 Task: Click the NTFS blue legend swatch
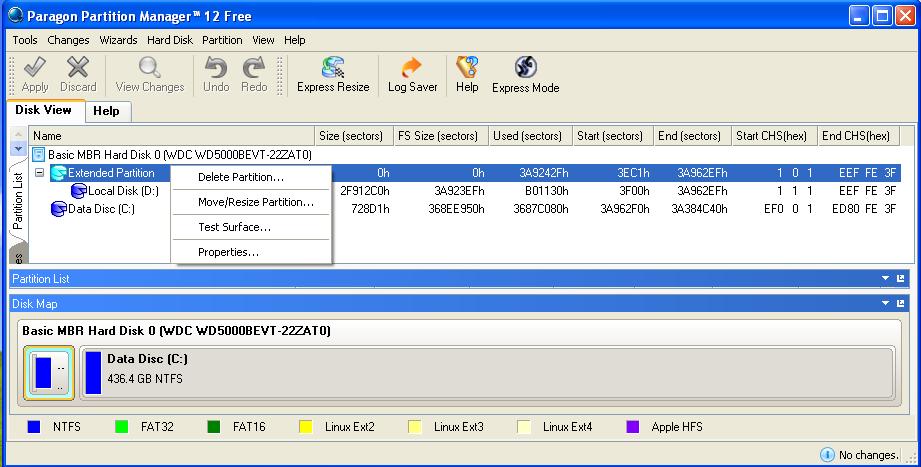(33, 427)
